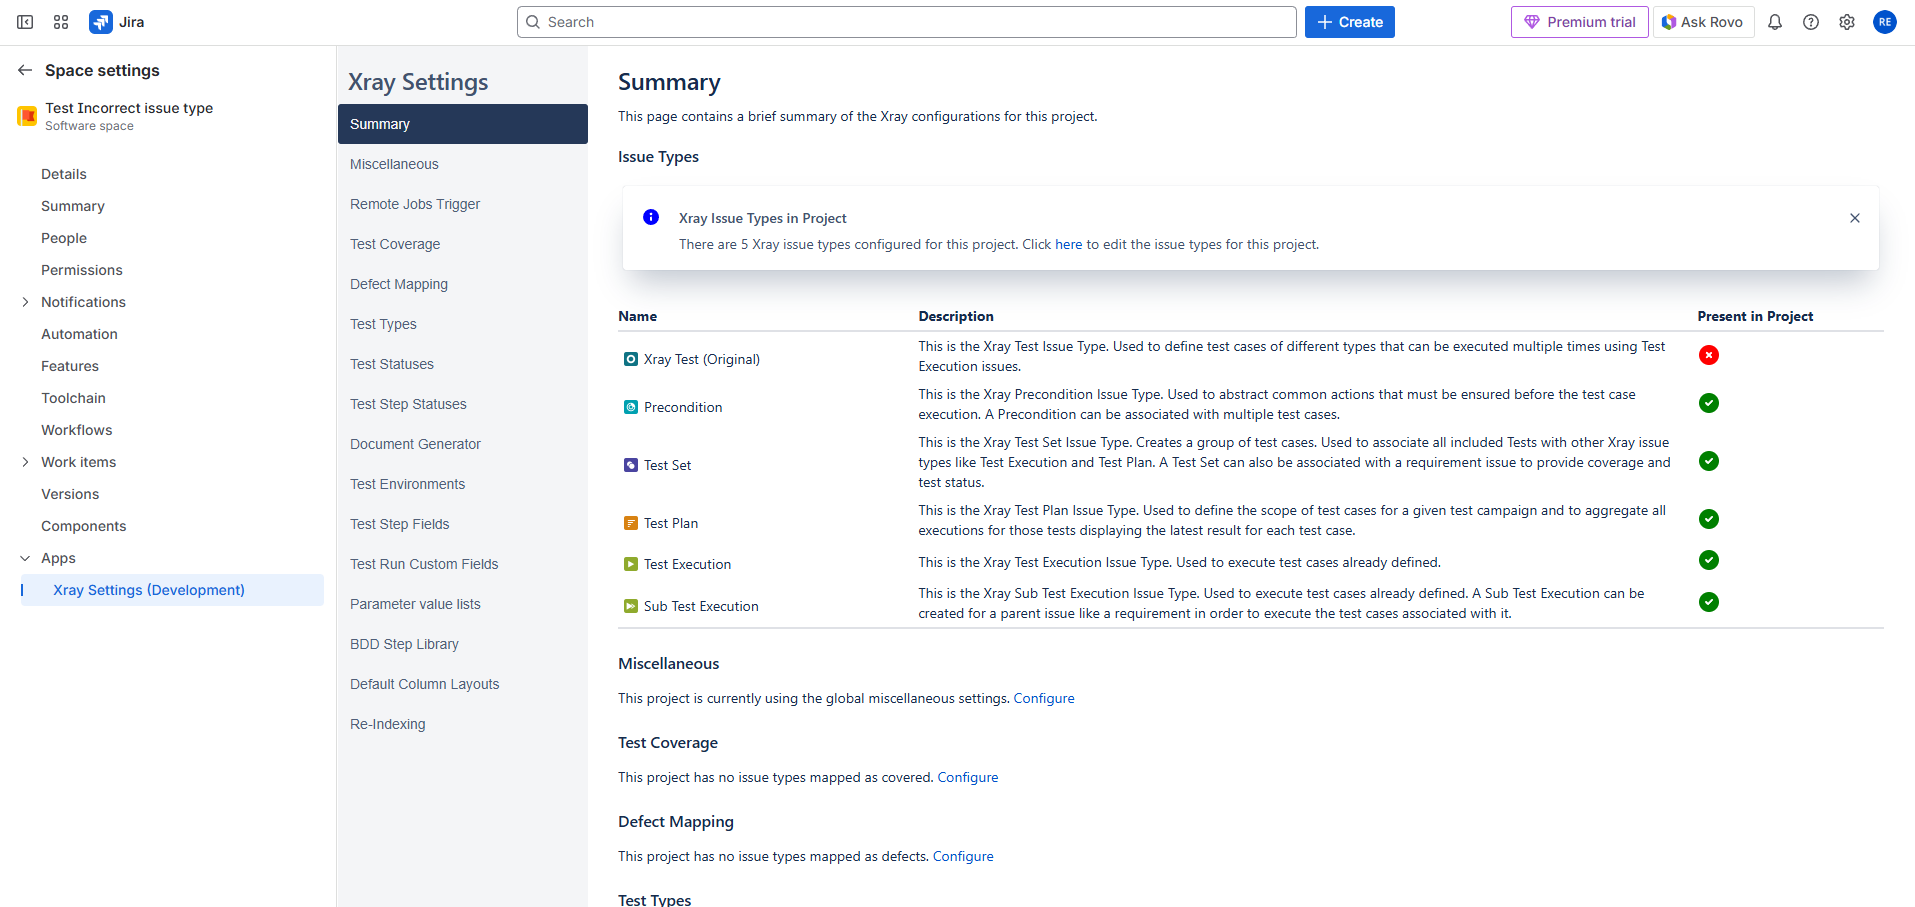
Task: Collapse the Apps section
Action: click(x=25, y=558)
